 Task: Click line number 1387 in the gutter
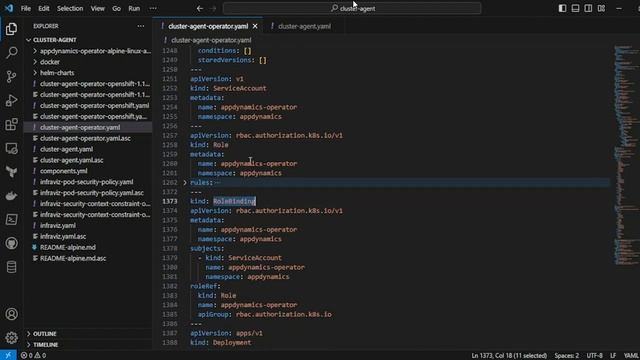[x=170, y=333]
